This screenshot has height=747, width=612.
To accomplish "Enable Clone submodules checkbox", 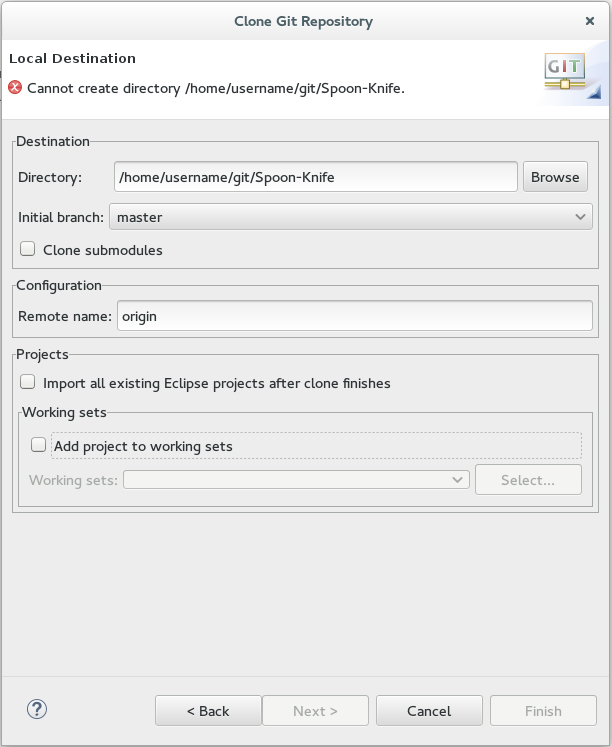I will click(x=28, y=249).
